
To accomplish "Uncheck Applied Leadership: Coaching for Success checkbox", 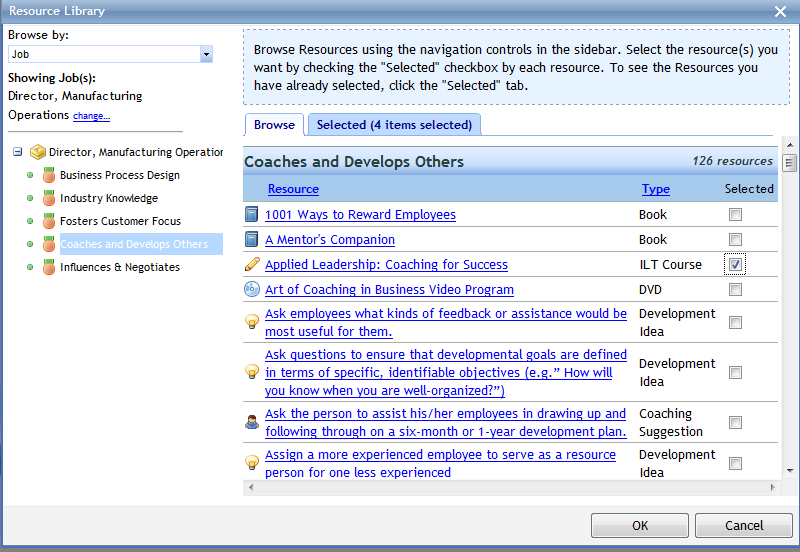I will (735, 265).
